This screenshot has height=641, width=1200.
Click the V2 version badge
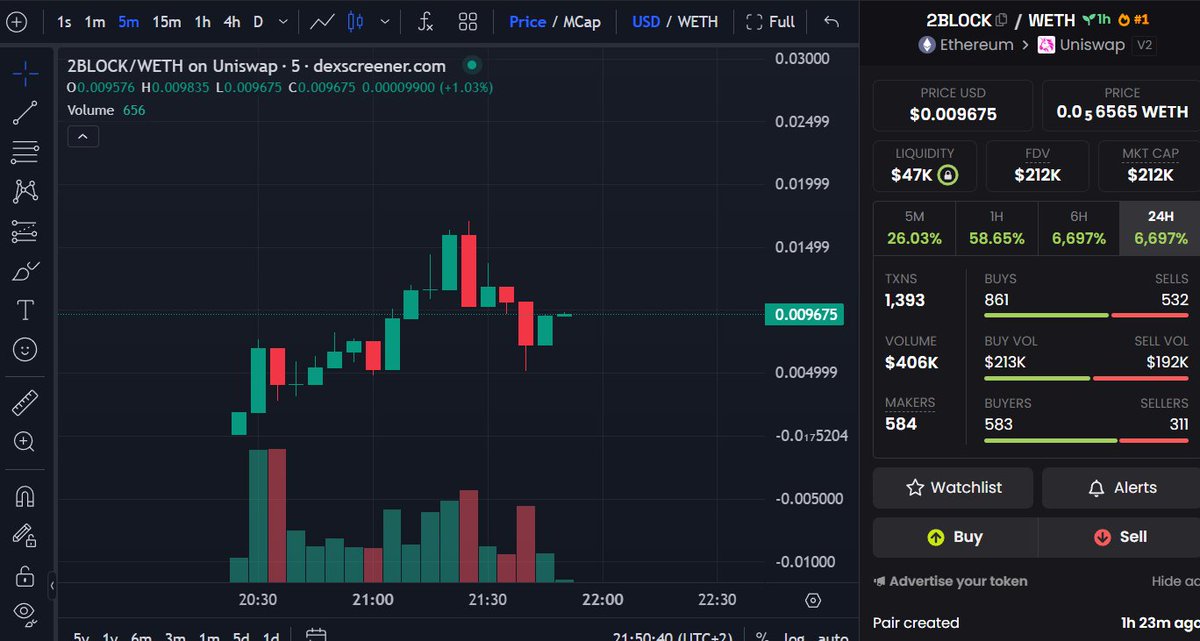click(x=1145, y=45)
